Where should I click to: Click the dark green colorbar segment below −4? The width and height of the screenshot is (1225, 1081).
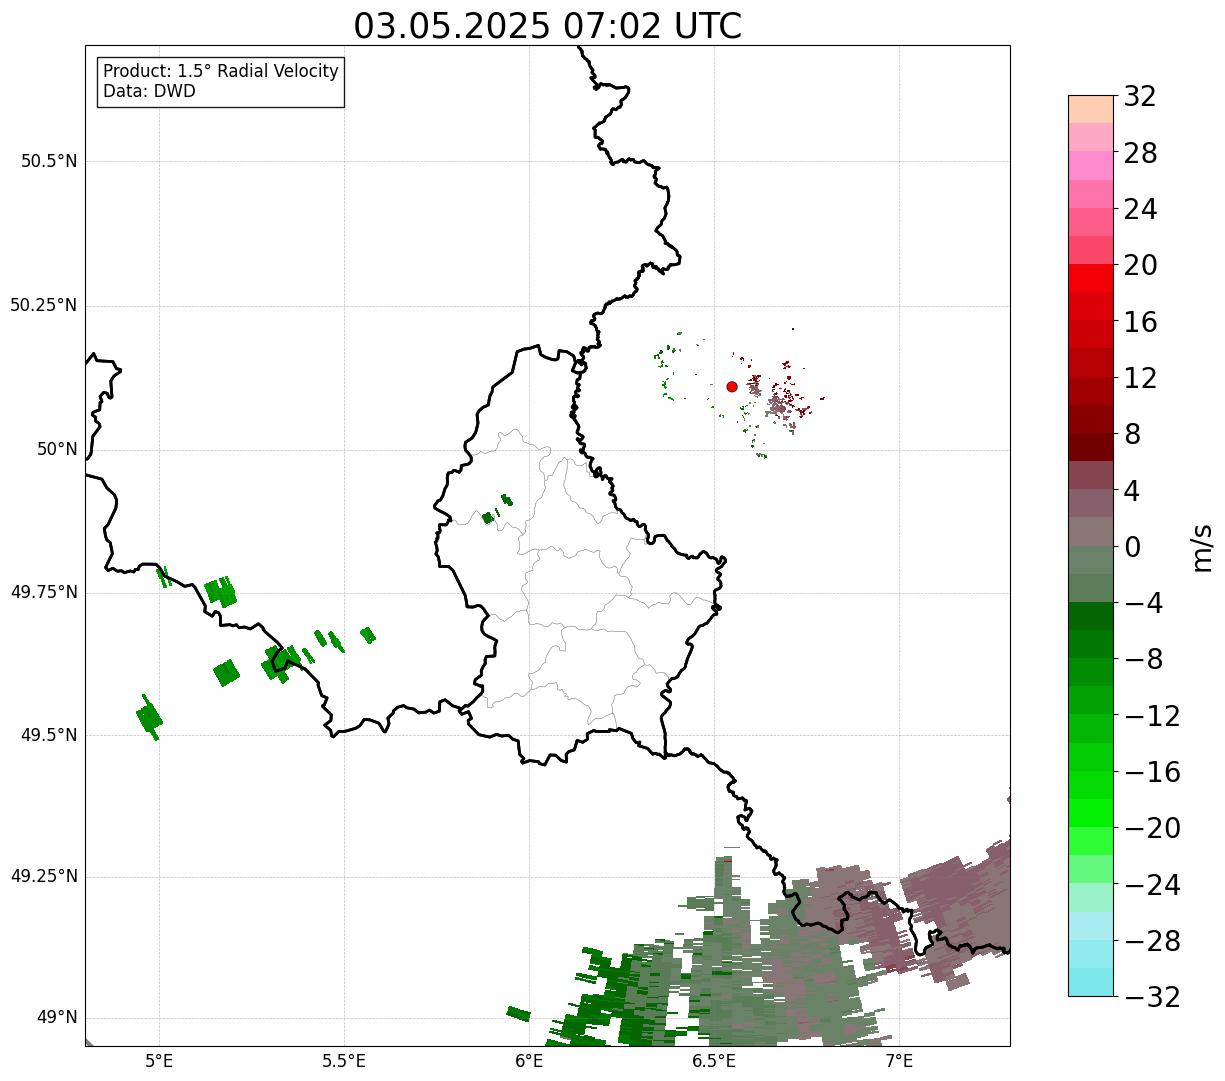pyautogui.click(x=1091, y=616)
